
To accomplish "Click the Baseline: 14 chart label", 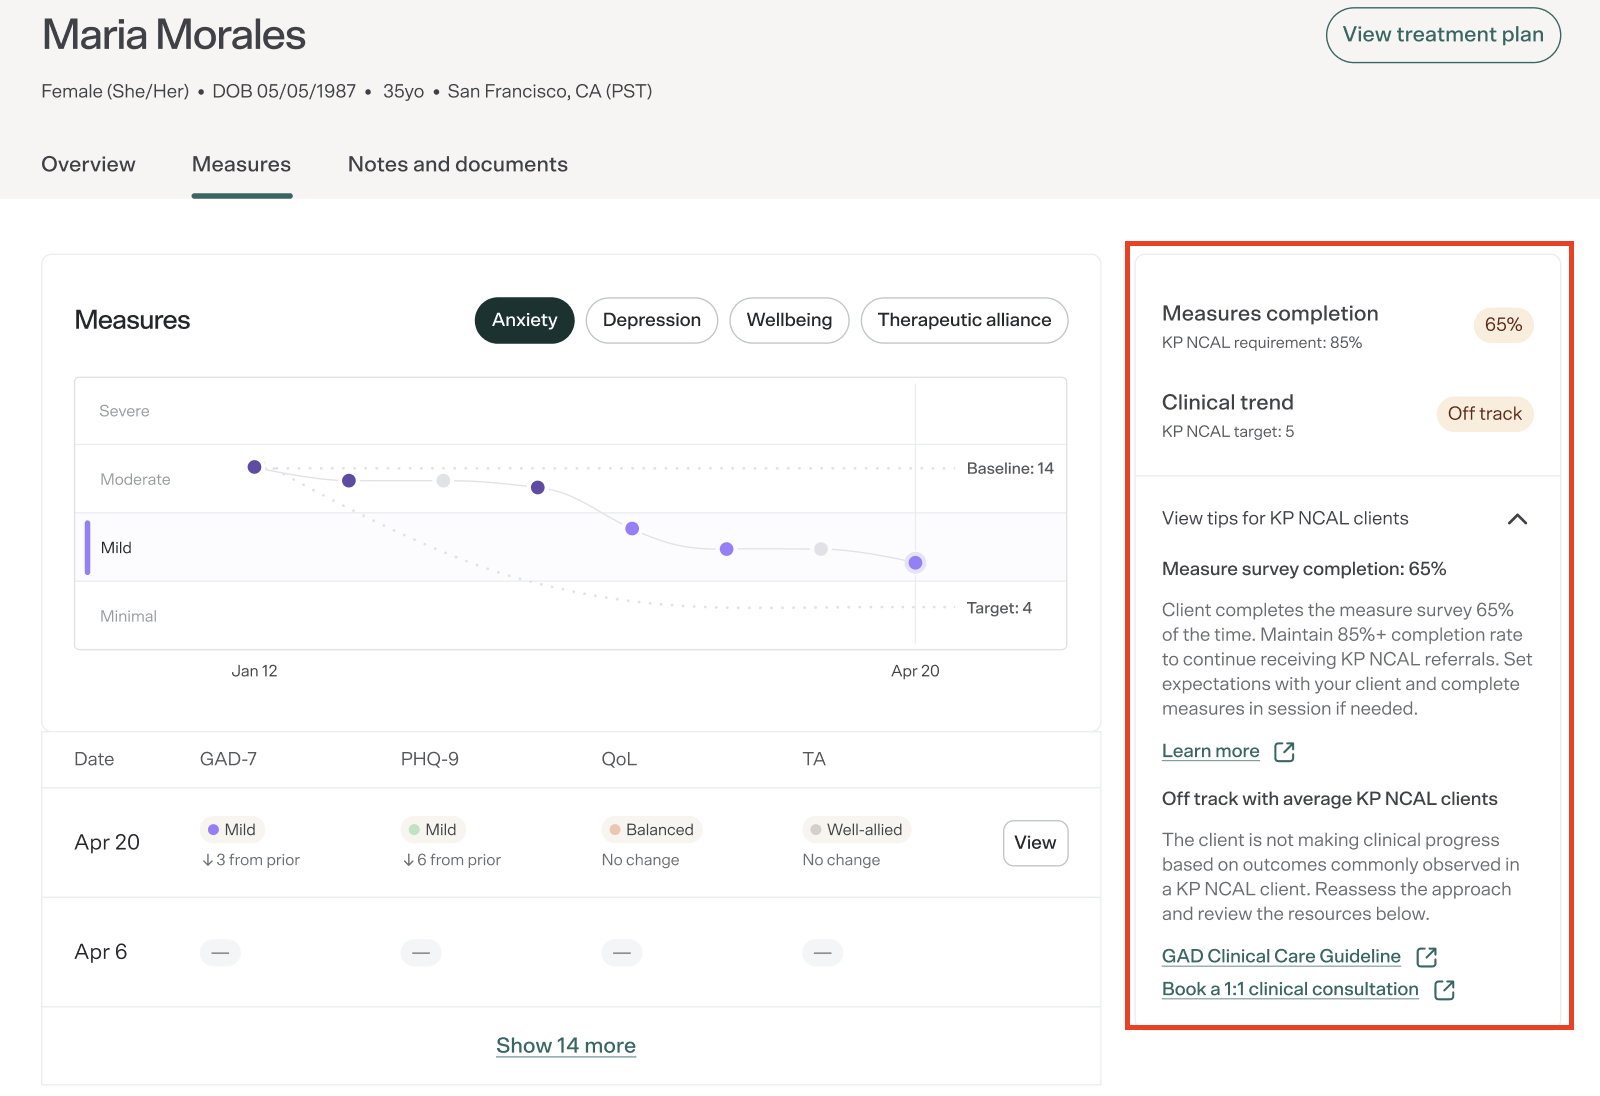I will [1010, 468].
